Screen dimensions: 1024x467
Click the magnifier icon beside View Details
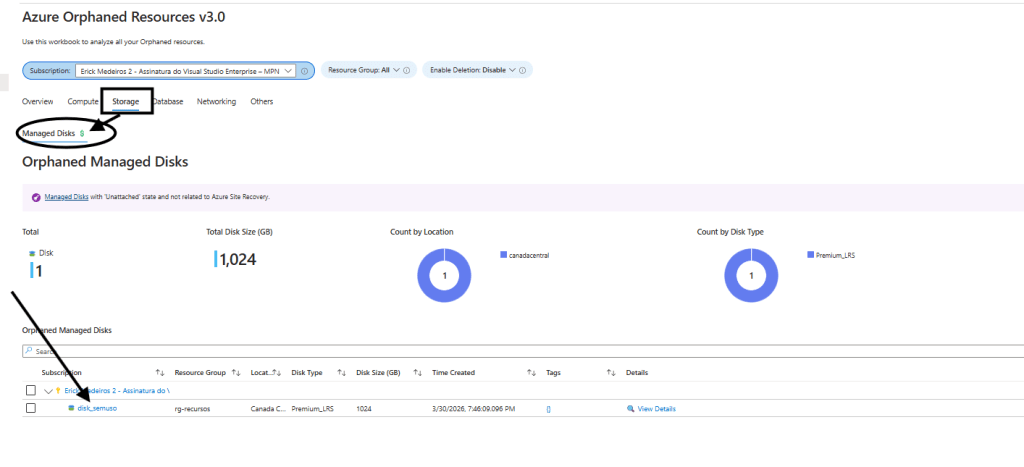(x=630, y=408)
